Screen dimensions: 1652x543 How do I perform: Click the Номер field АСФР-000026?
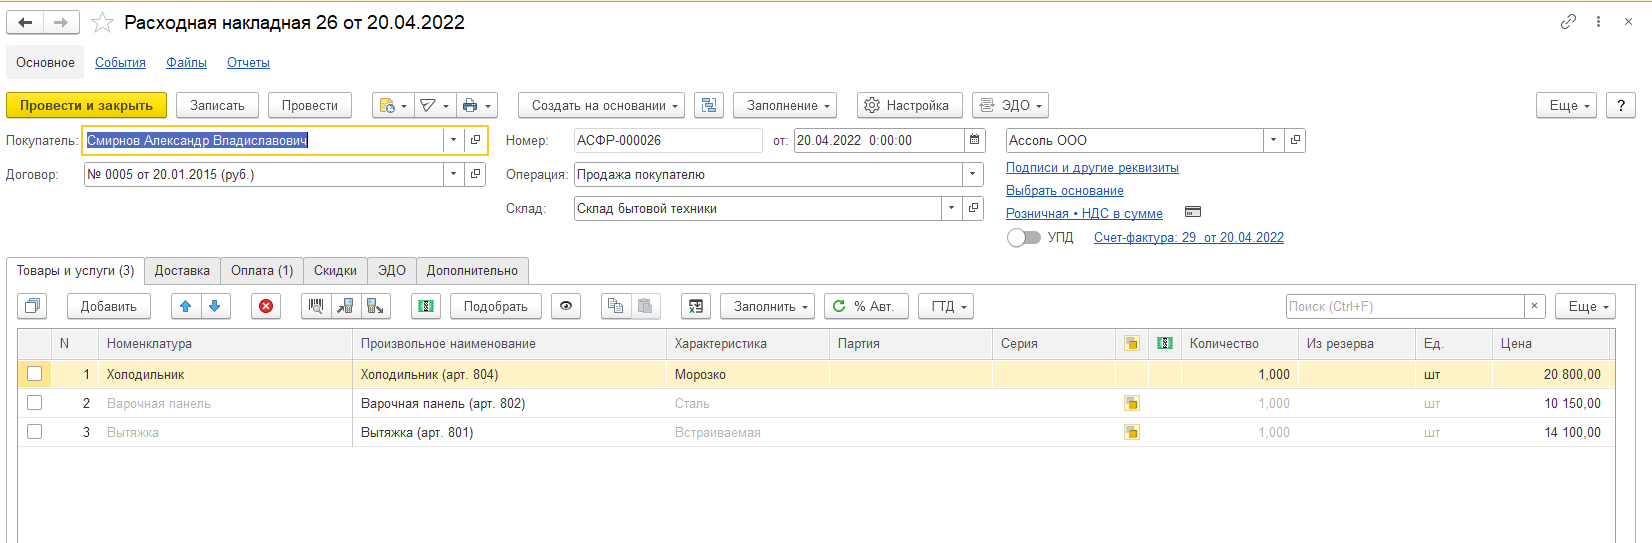(668, 140)
